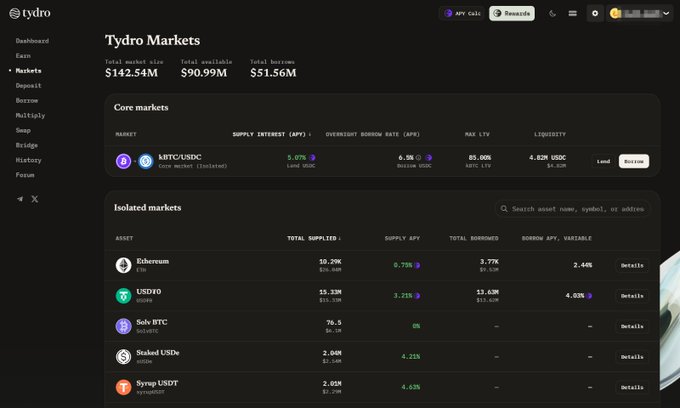Click Syrup USDT 4.63% supply APY
The width and height of the screenshot is (680, 408).
(410, 387)
